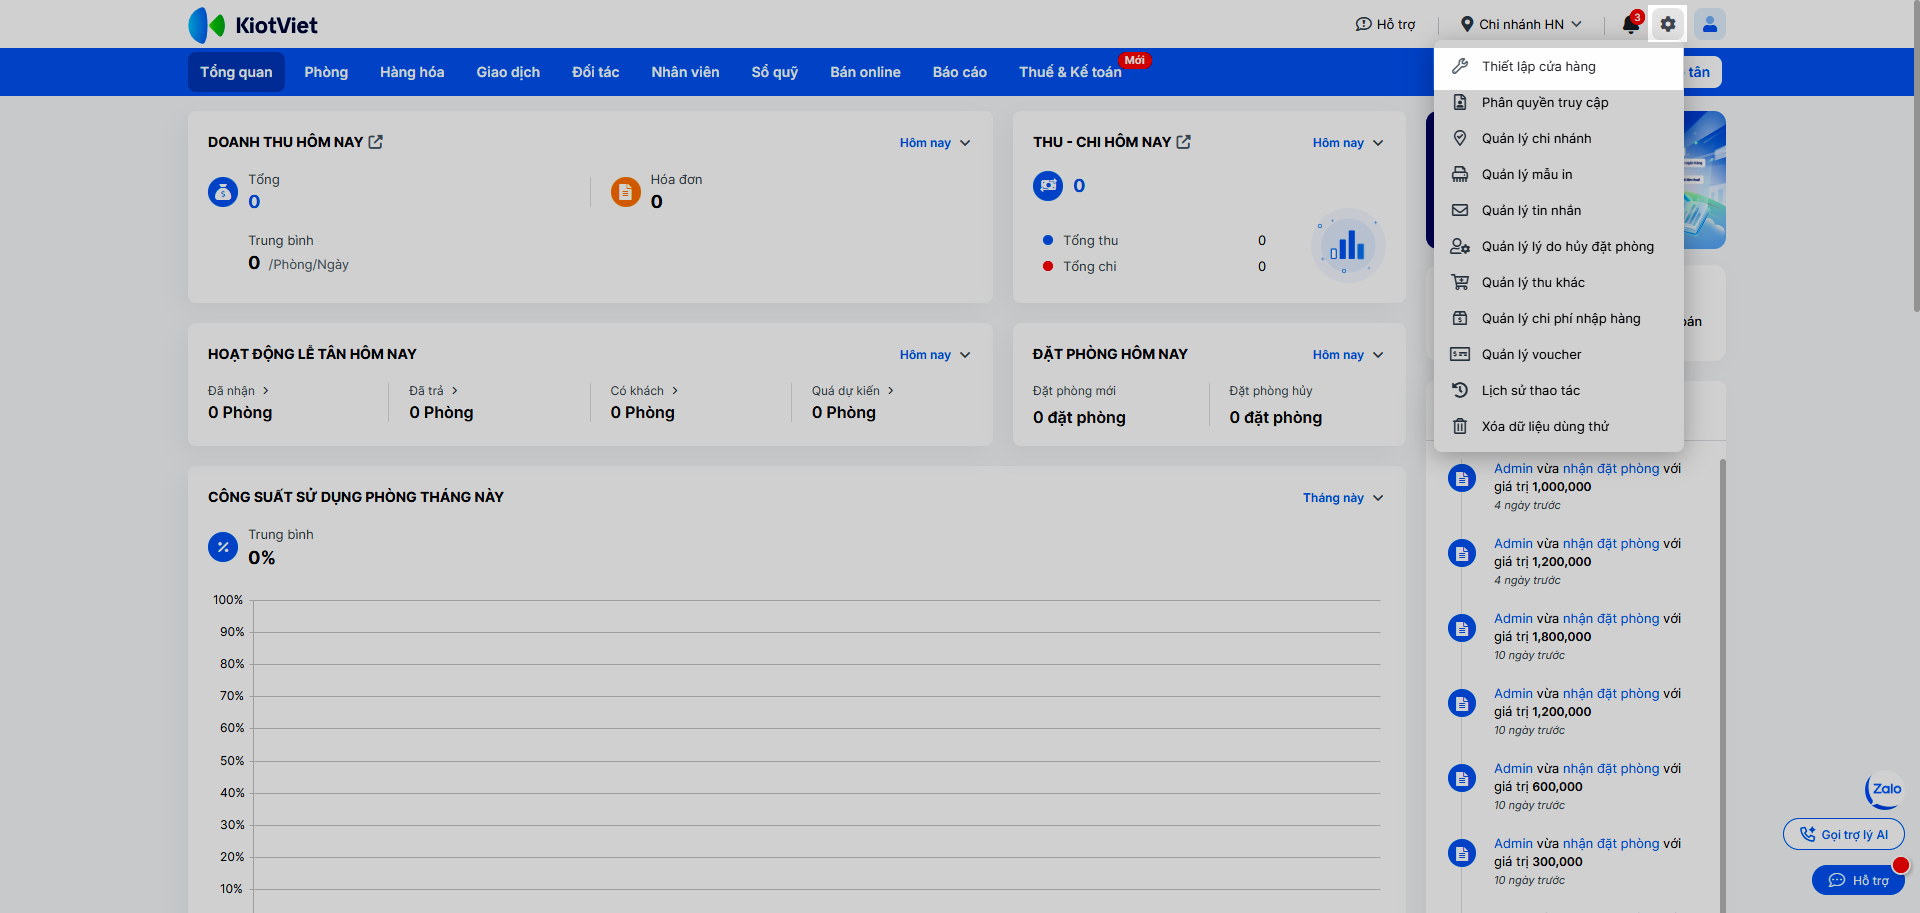
Task: Expand Hôm nay filter in Đặt phòng card
Action: coord(1348,355)
